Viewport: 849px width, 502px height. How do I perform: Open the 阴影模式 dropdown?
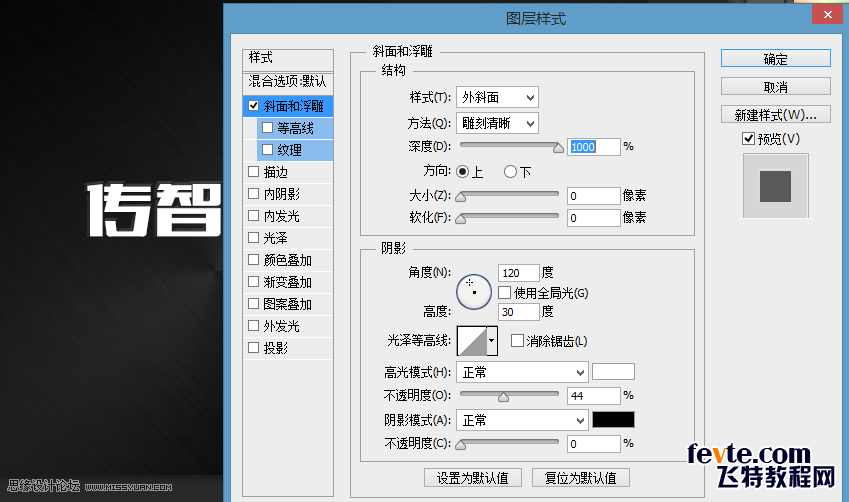pyautogui.click(x=522, y=420)
